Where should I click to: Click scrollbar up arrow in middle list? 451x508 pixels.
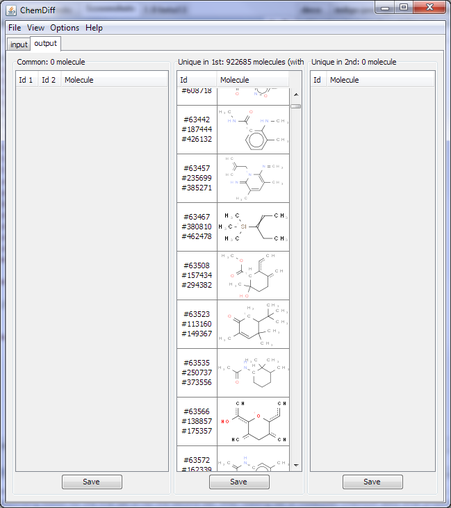point(296,95)
